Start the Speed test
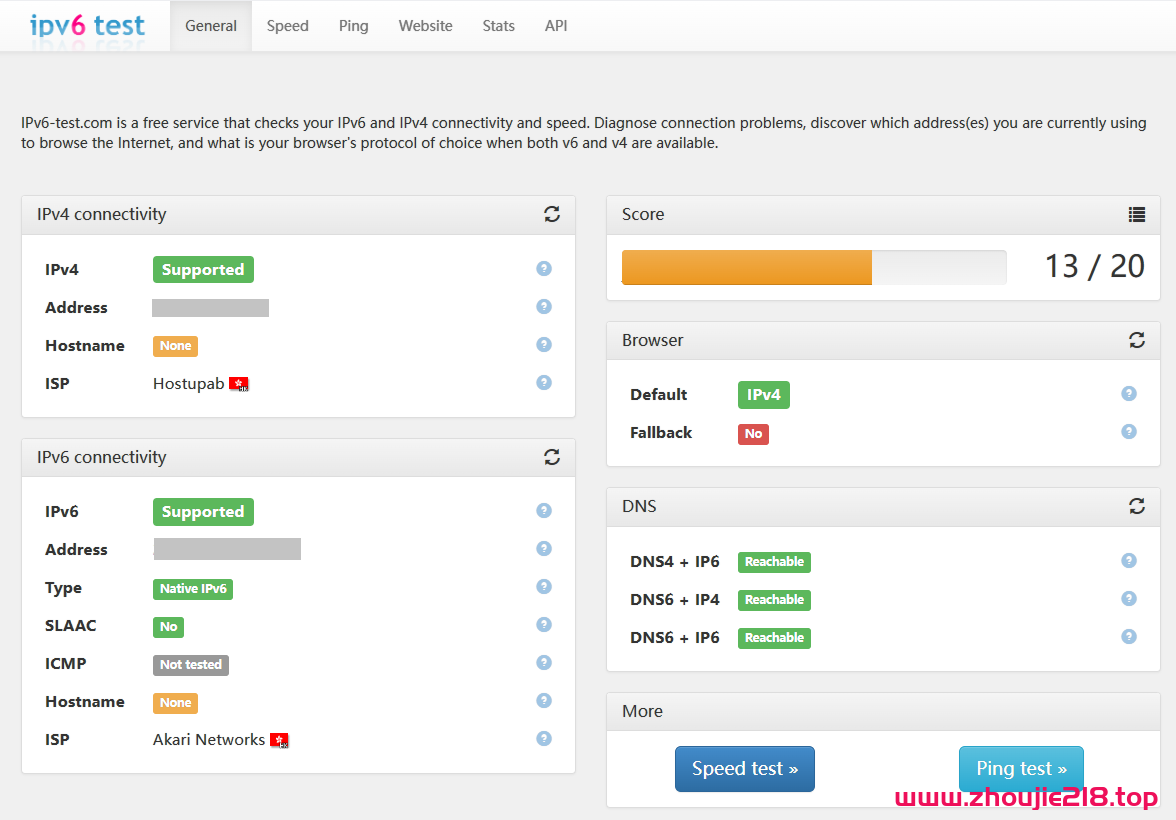This screenshot has height=820, width=1176. (x=744, y=769)
